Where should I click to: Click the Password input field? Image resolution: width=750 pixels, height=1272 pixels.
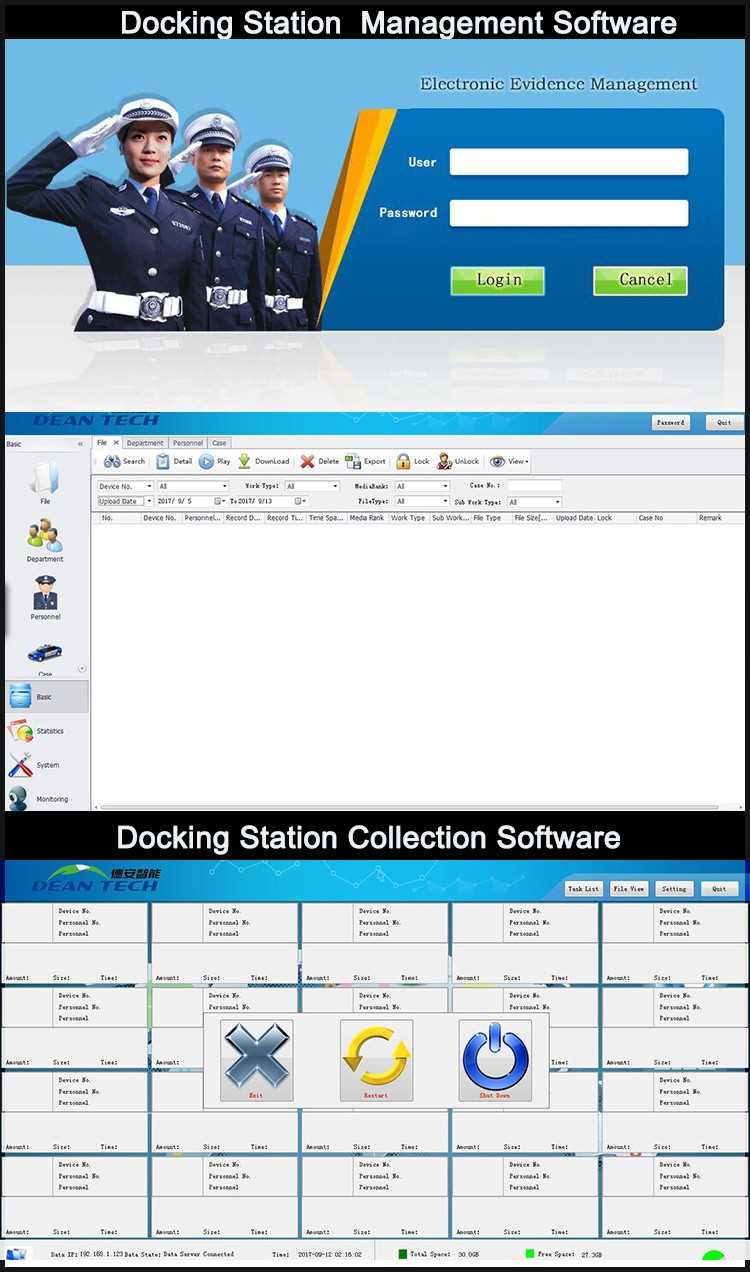pos(568,213)
